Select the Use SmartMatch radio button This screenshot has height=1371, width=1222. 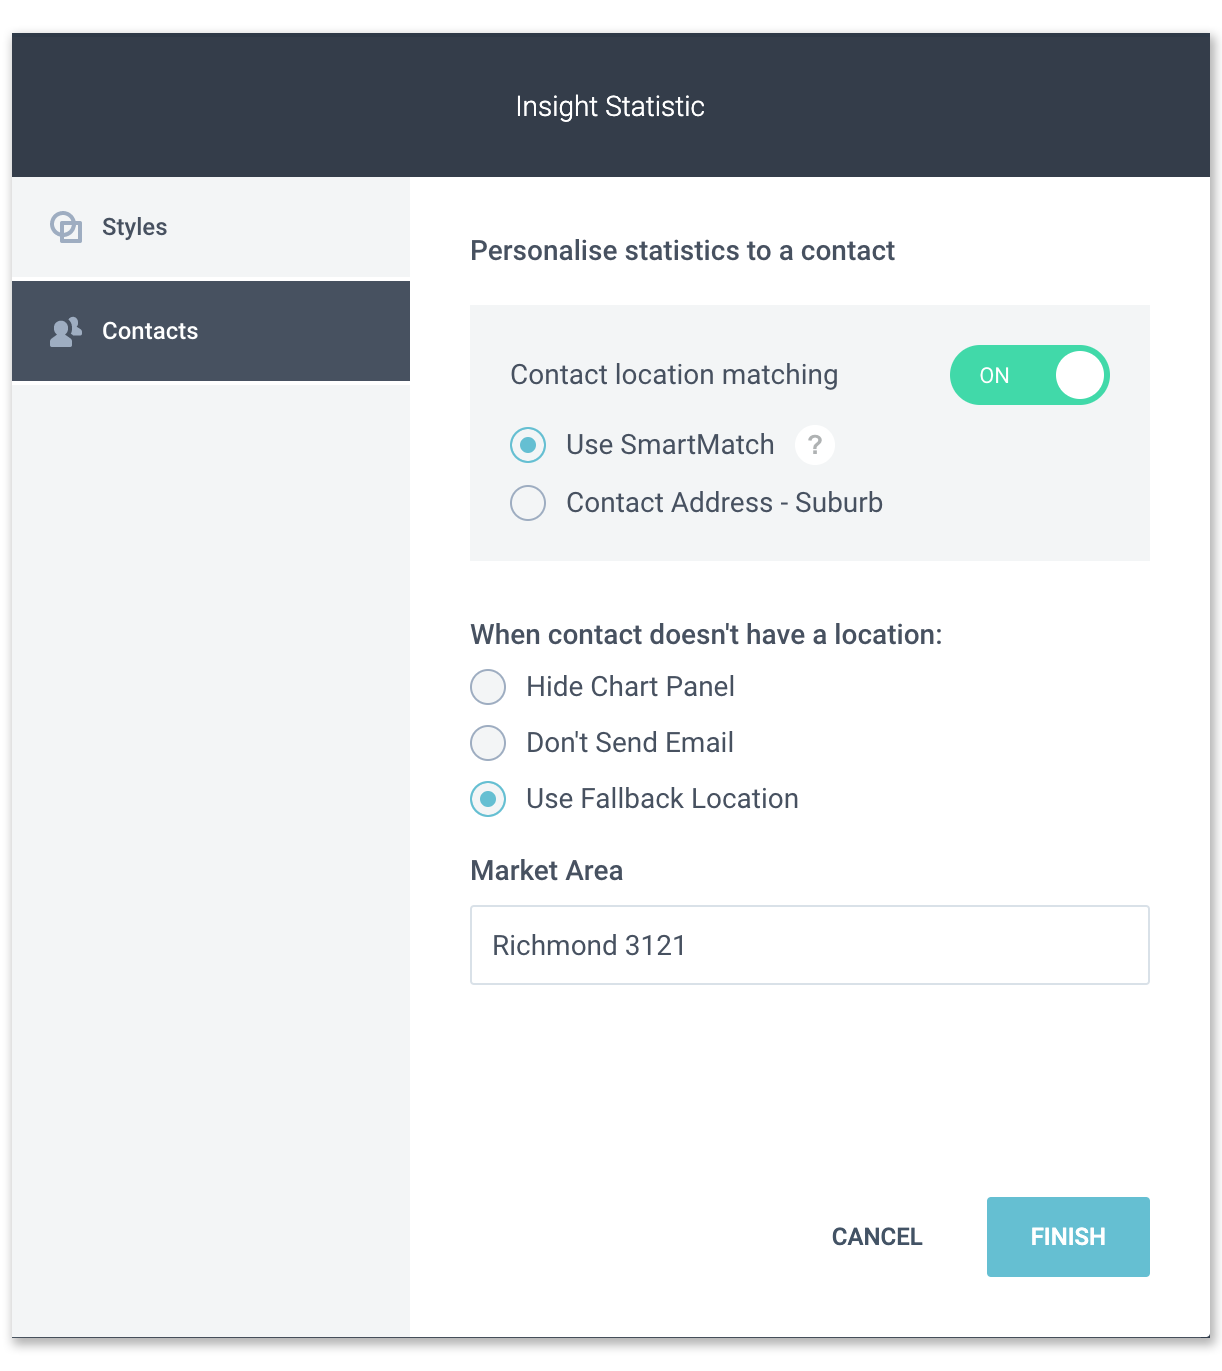(528, 445)
